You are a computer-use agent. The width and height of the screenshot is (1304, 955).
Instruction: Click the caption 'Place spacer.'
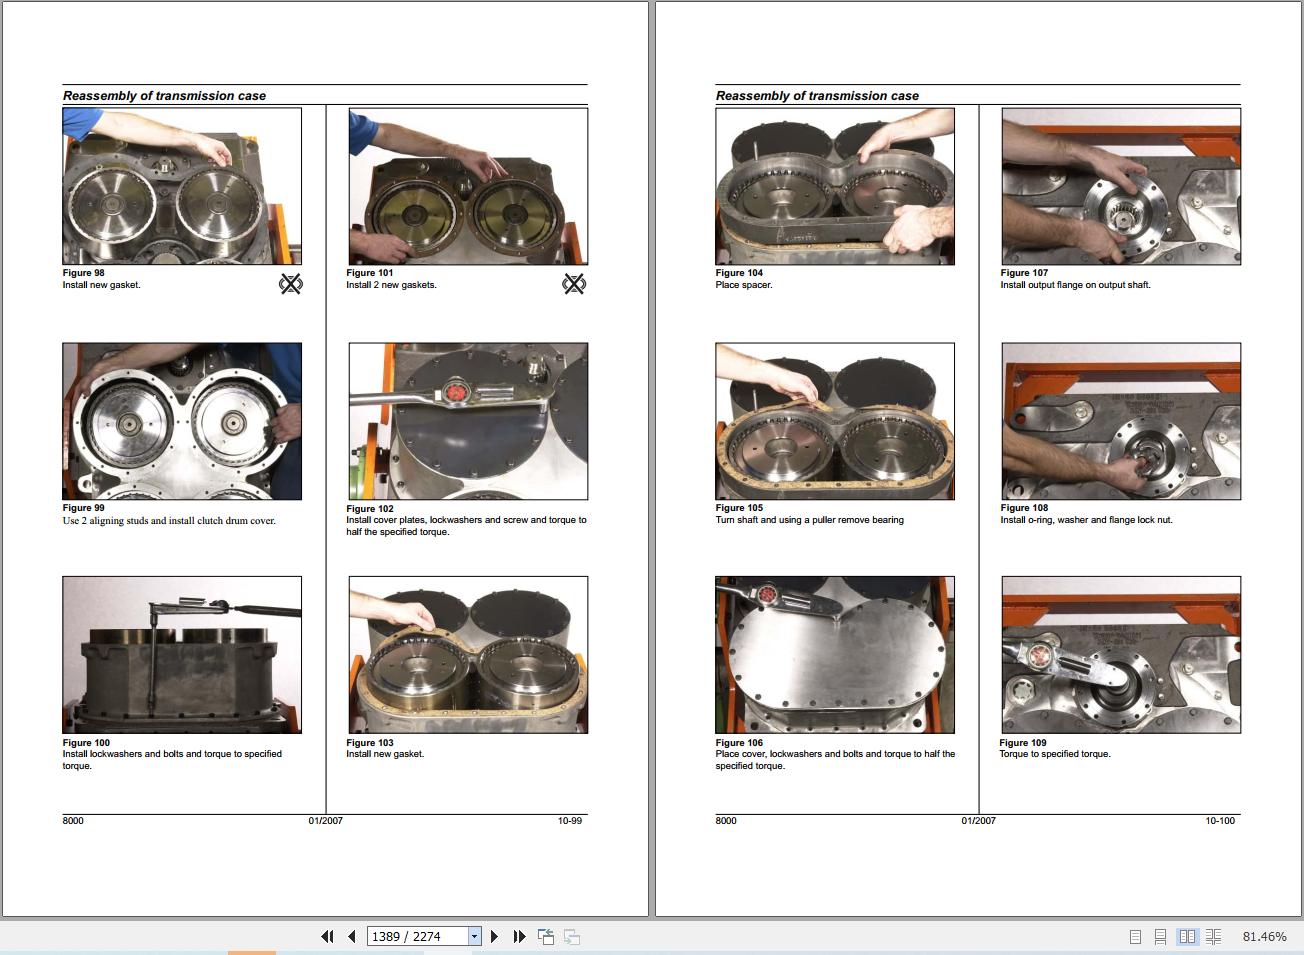click(744, 285)
